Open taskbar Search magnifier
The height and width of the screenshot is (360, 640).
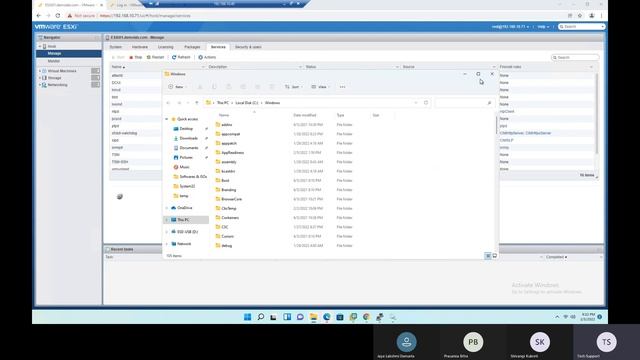coord(260,317)
